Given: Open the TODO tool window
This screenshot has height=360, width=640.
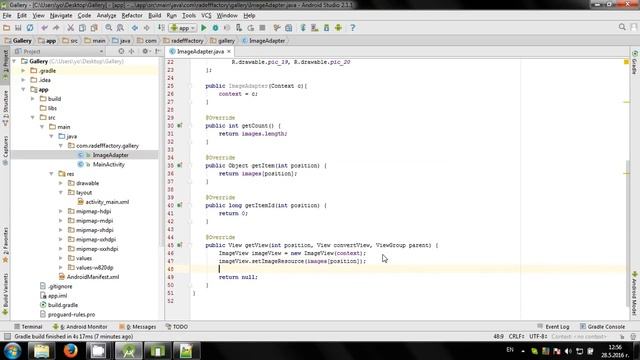Looking at the screenshot, I should (177, 327).
